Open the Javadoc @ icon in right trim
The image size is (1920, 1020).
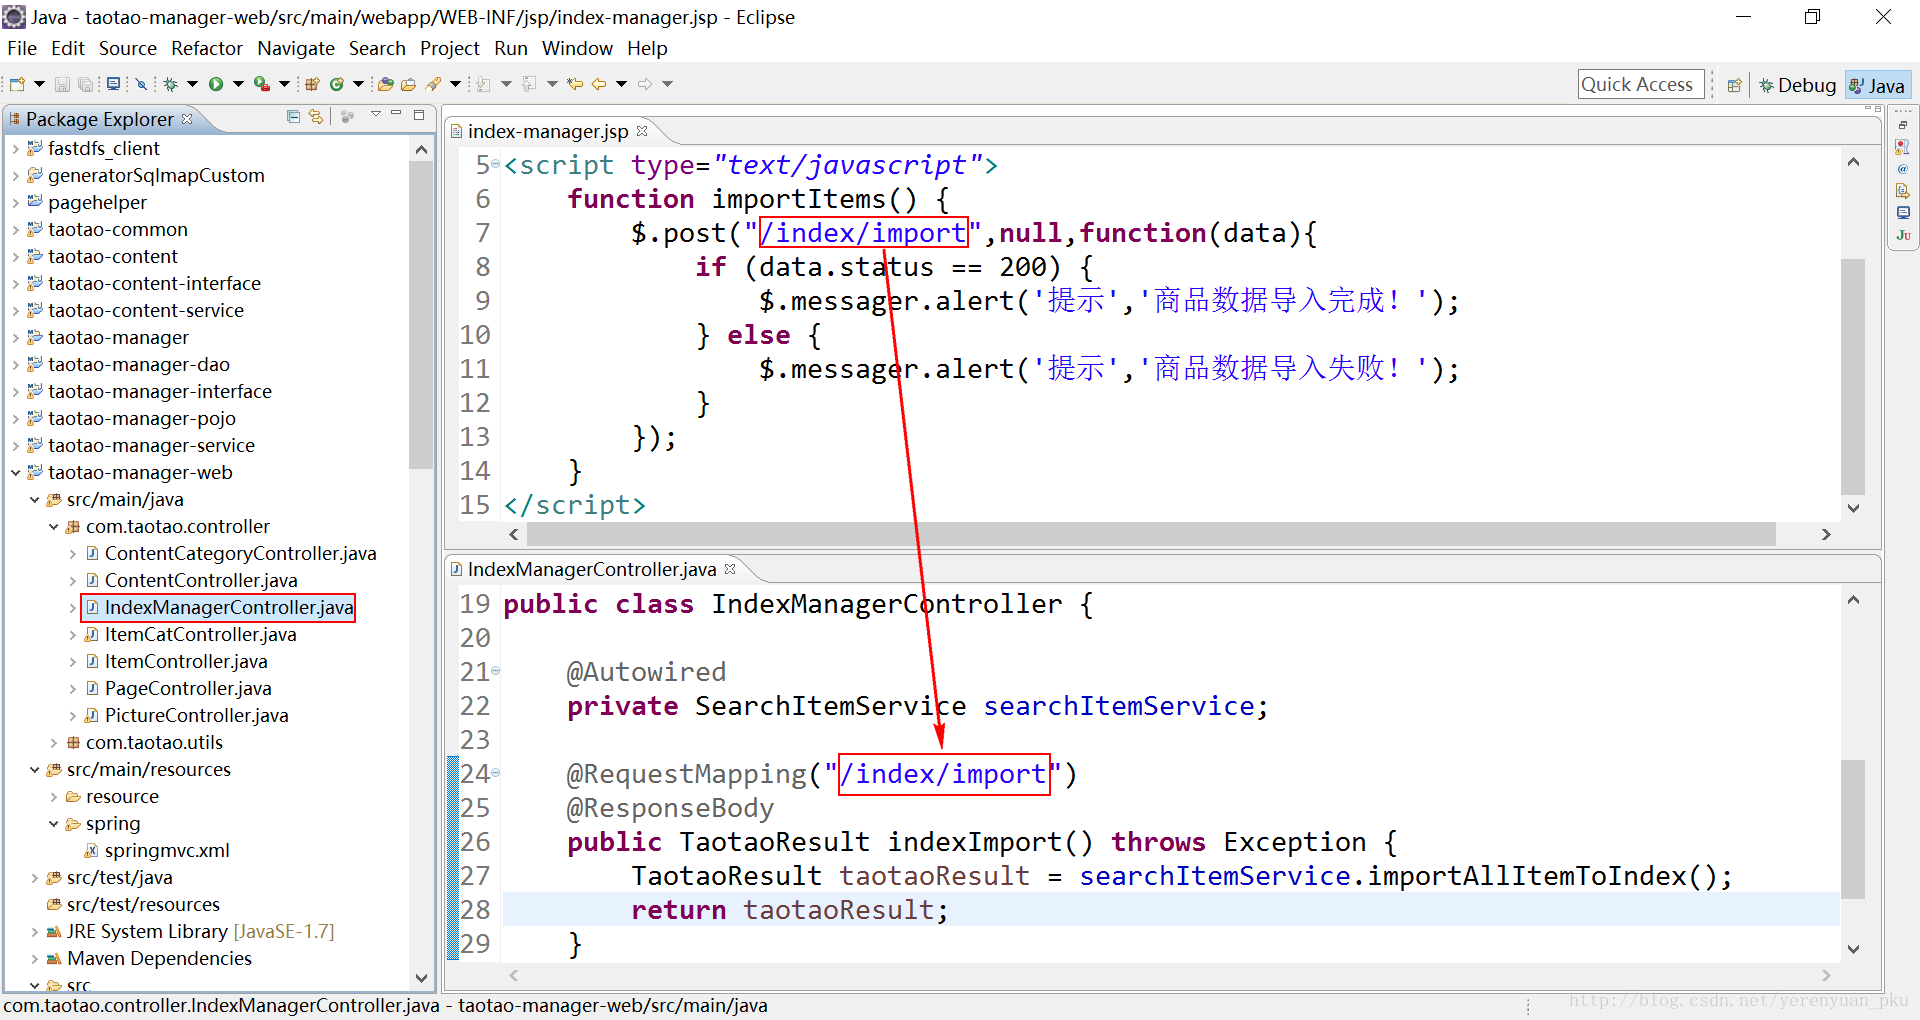point(1903,169)
